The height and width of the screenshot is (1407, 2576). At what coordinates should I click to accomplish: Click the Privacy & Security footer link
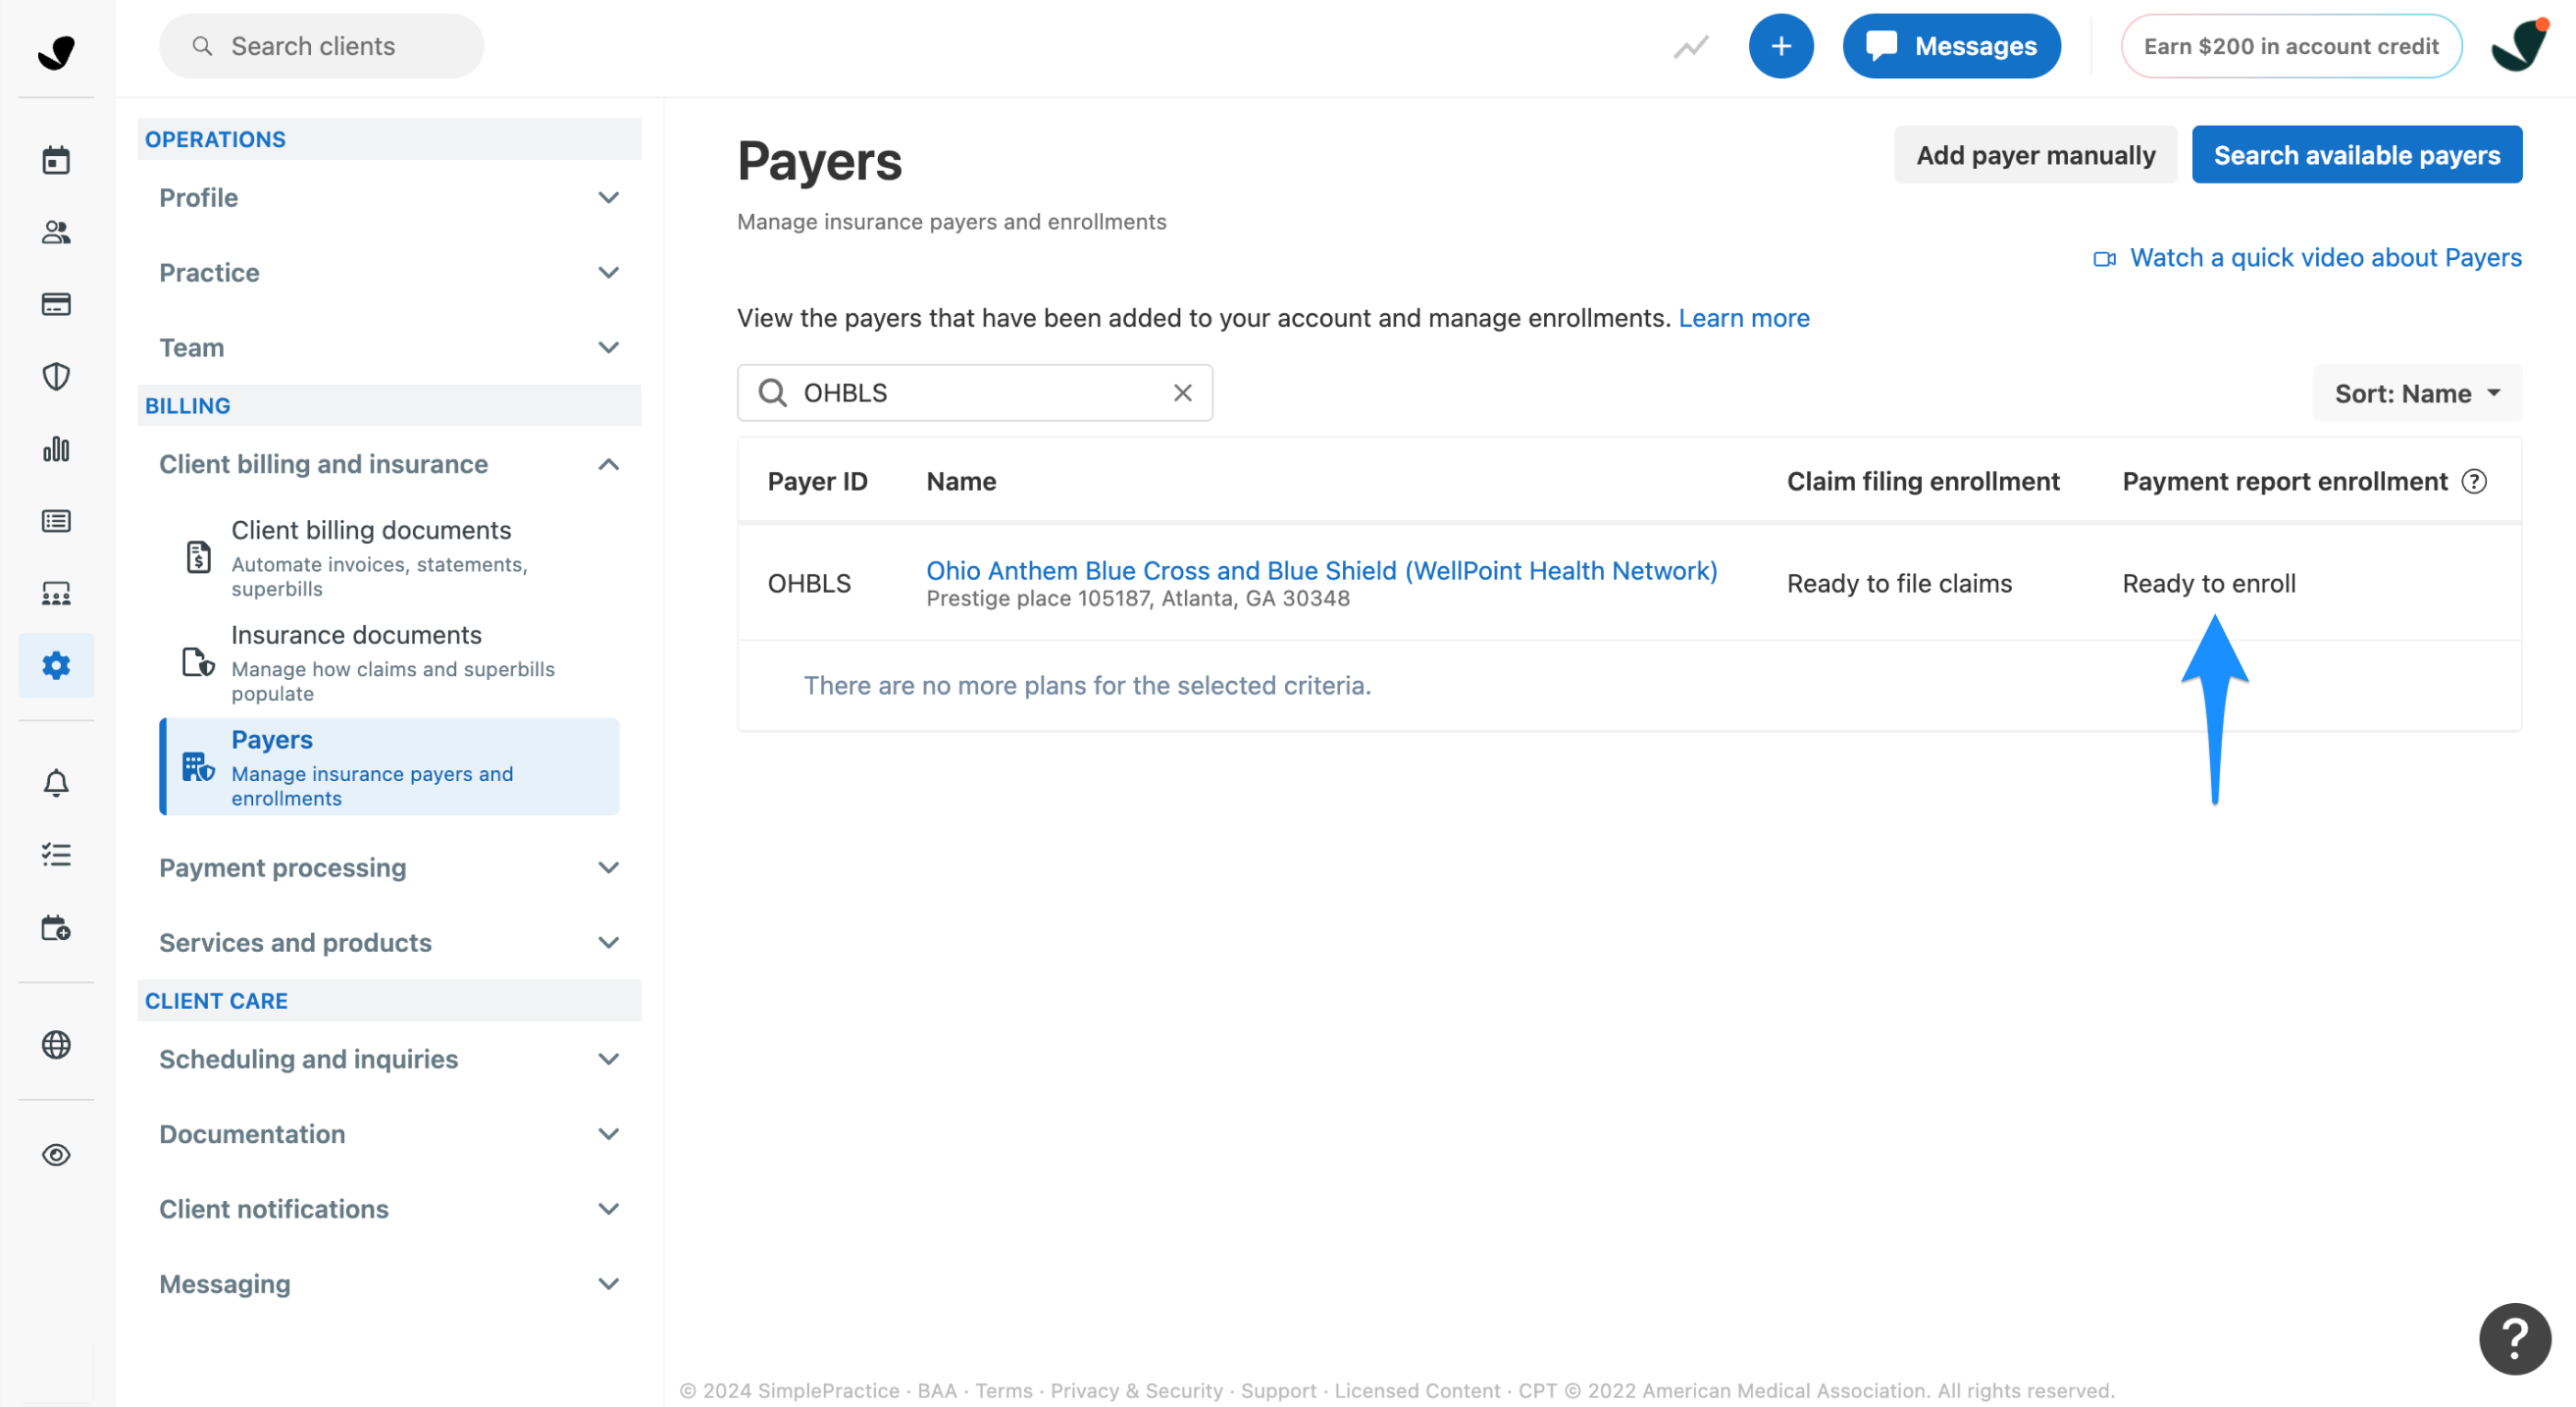1136,1390
